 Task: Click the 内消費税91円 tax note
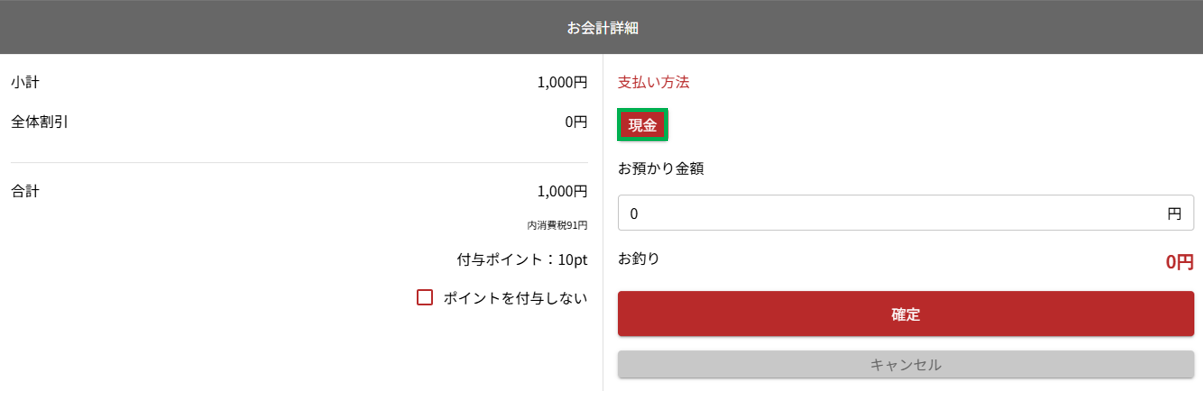557,225
